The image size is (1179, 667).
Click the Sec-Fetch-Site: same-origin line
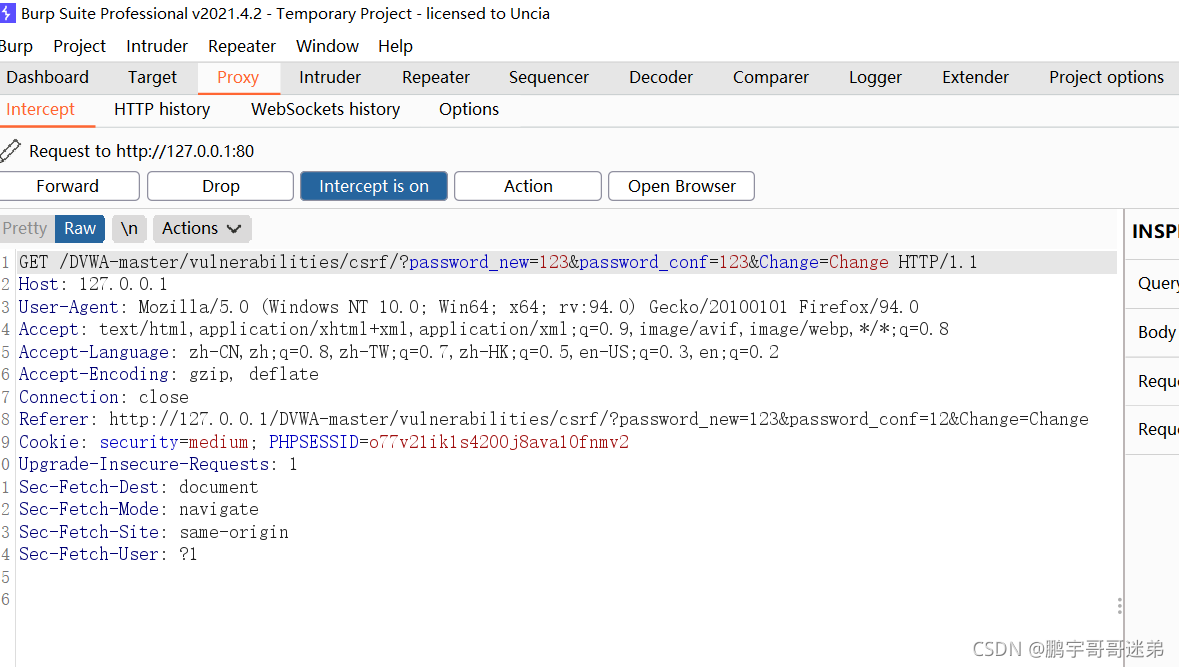tap(153, 532)
